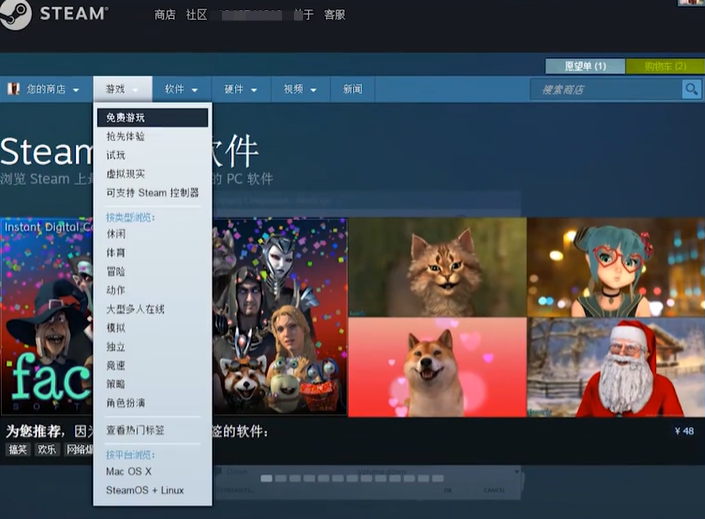
Task: Click the search magnifier icon
Action: [691, 89]
